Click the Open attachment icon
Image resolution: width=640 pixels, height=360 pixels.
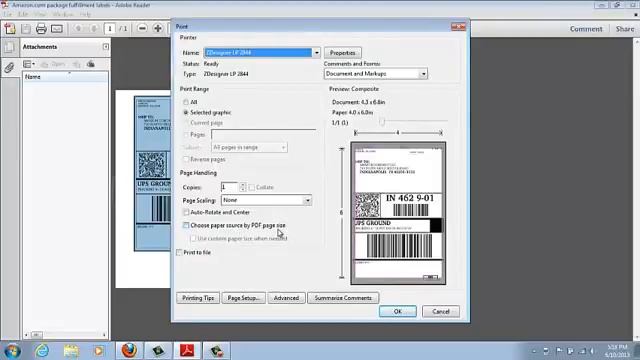pyautogui.click(x=54, y=64)
